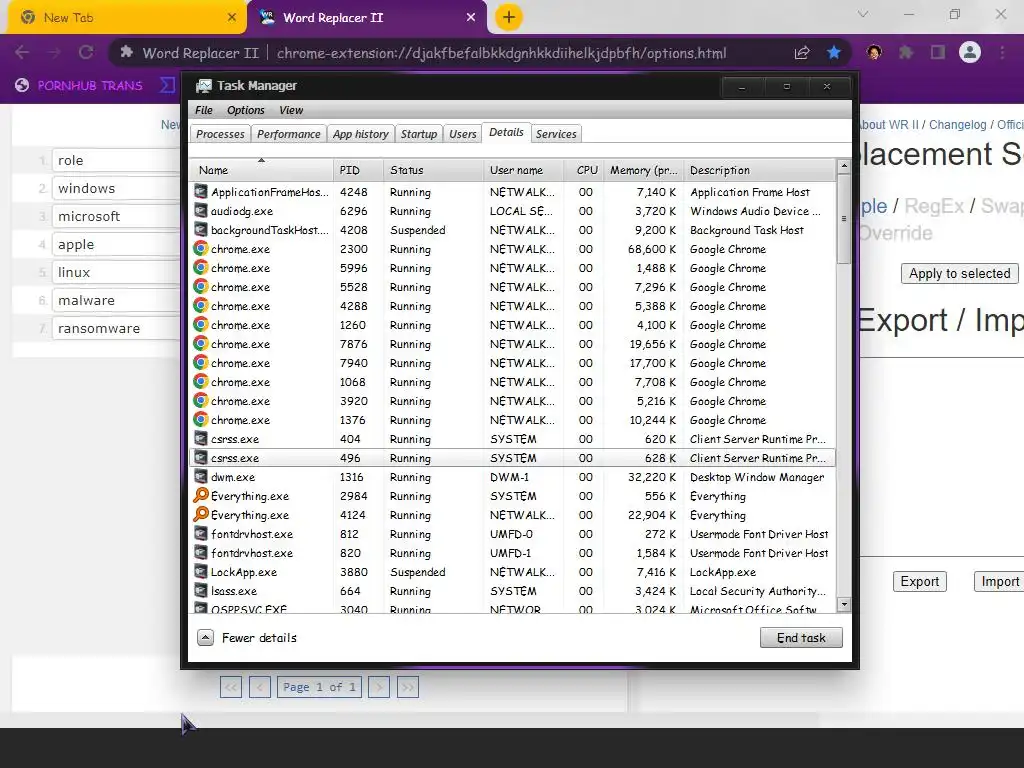Open the Chrome profile avatar icon

pyautogui.click(x=970, y=52)
